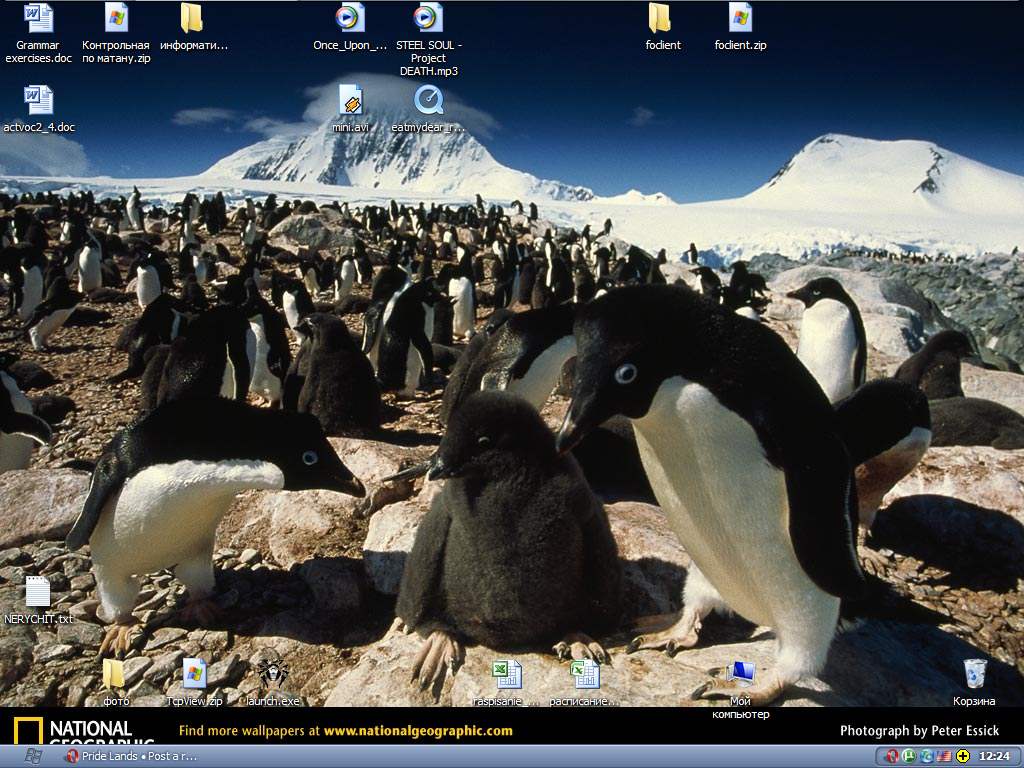1024x768 pixels.
Task: Open NERYCHIT.txt text file
Action: 38,593
